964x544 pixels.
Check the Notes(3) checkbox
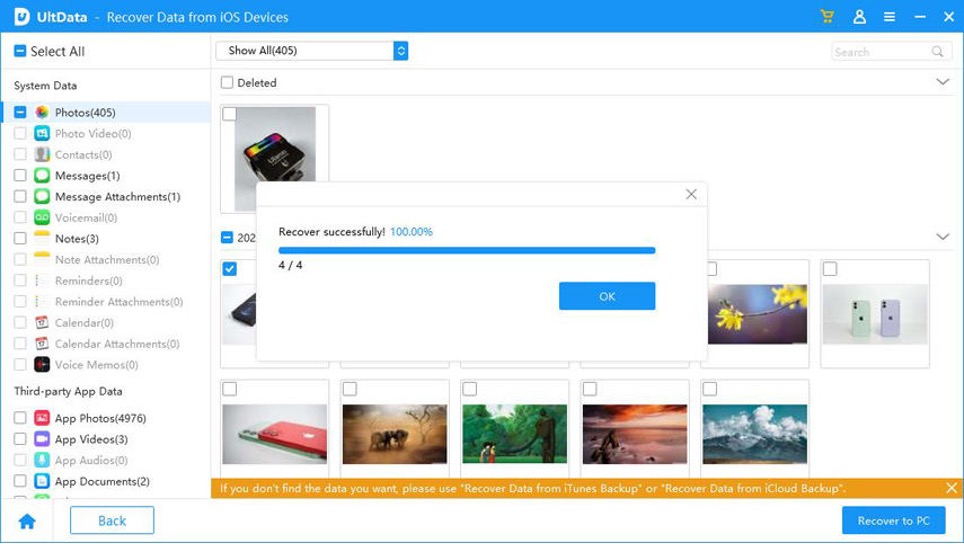[20, 239]
